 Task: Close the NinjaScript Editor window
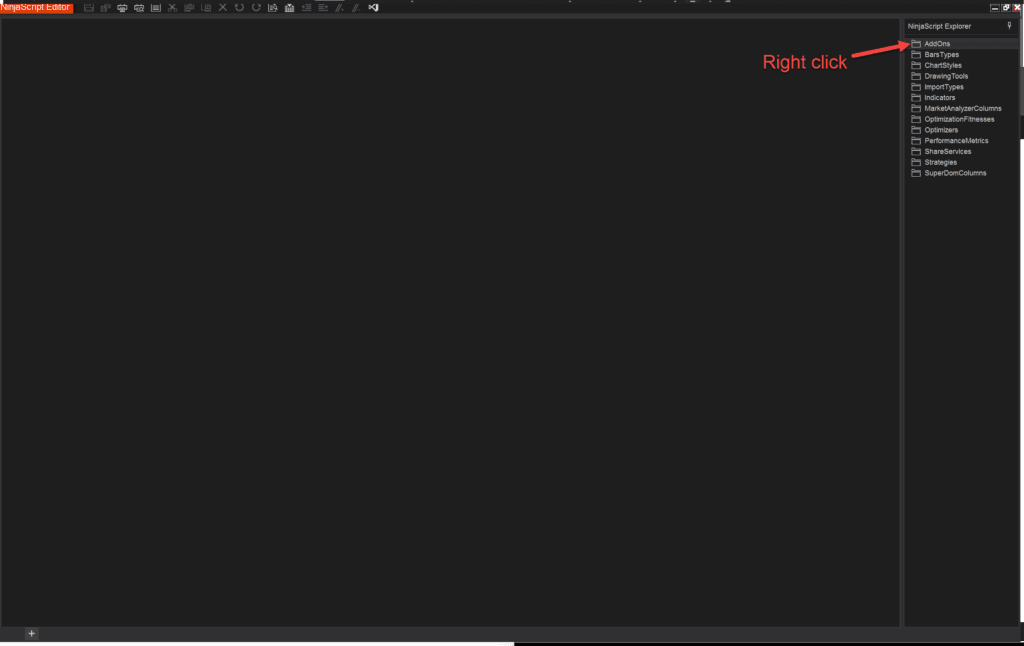(1017, 8)
